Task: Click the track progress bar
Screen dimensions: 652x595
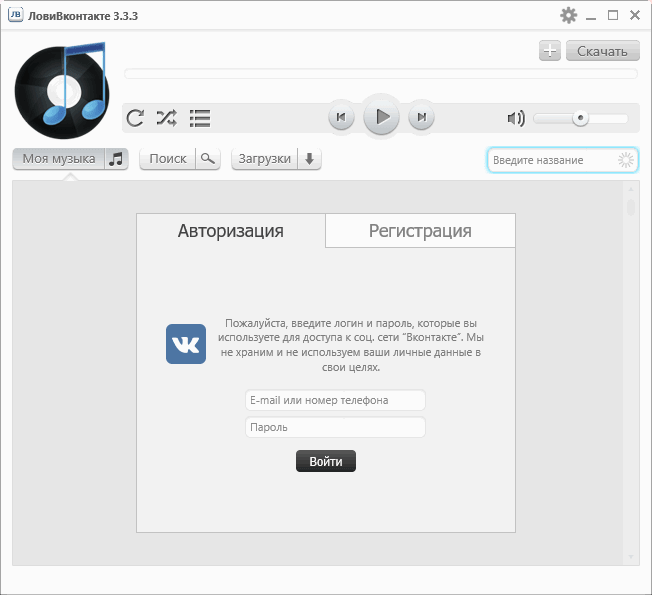Action: [380, 74]
